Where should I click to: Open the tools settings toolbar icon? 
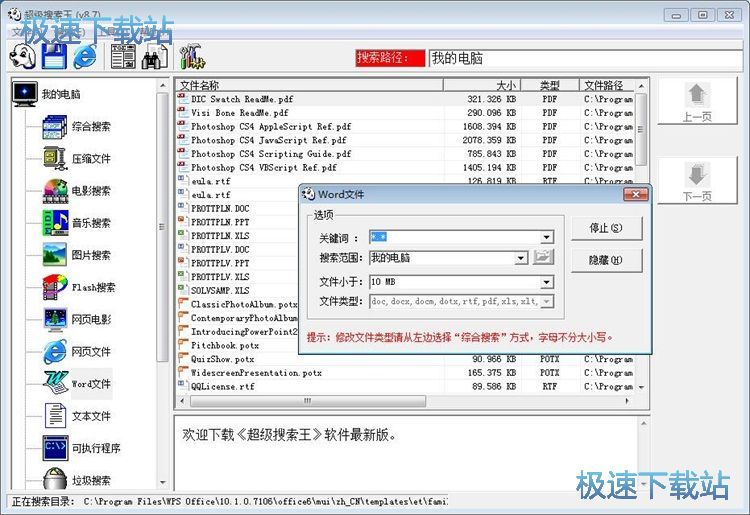[192, 56]
